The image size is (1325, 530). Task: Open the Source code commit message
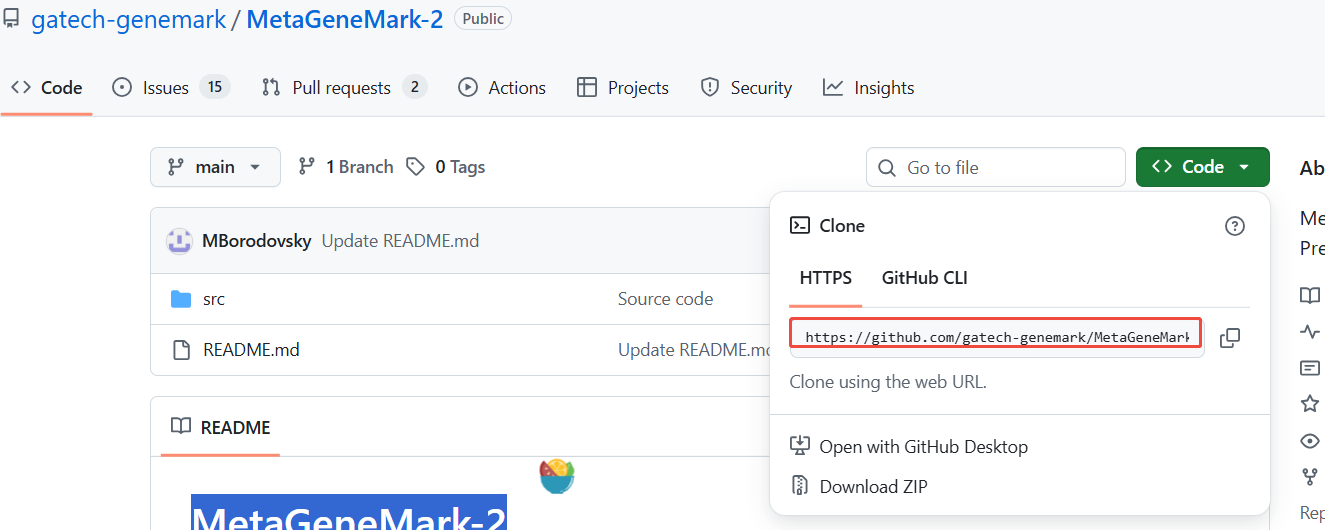666,299
